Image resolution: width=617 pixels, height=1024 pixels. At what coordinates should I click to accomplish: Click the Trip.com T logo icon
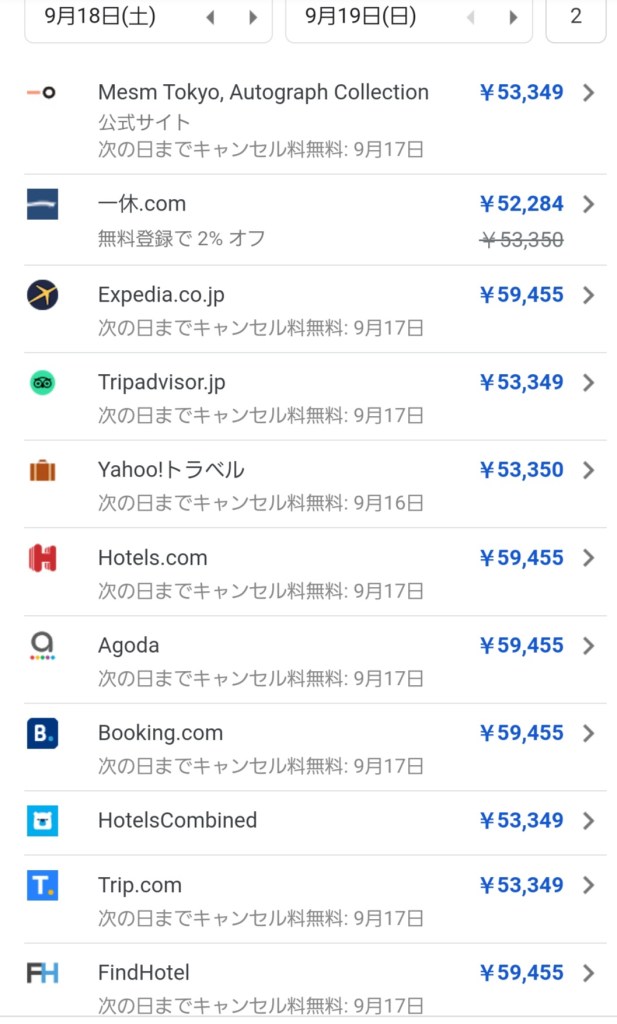42,885
